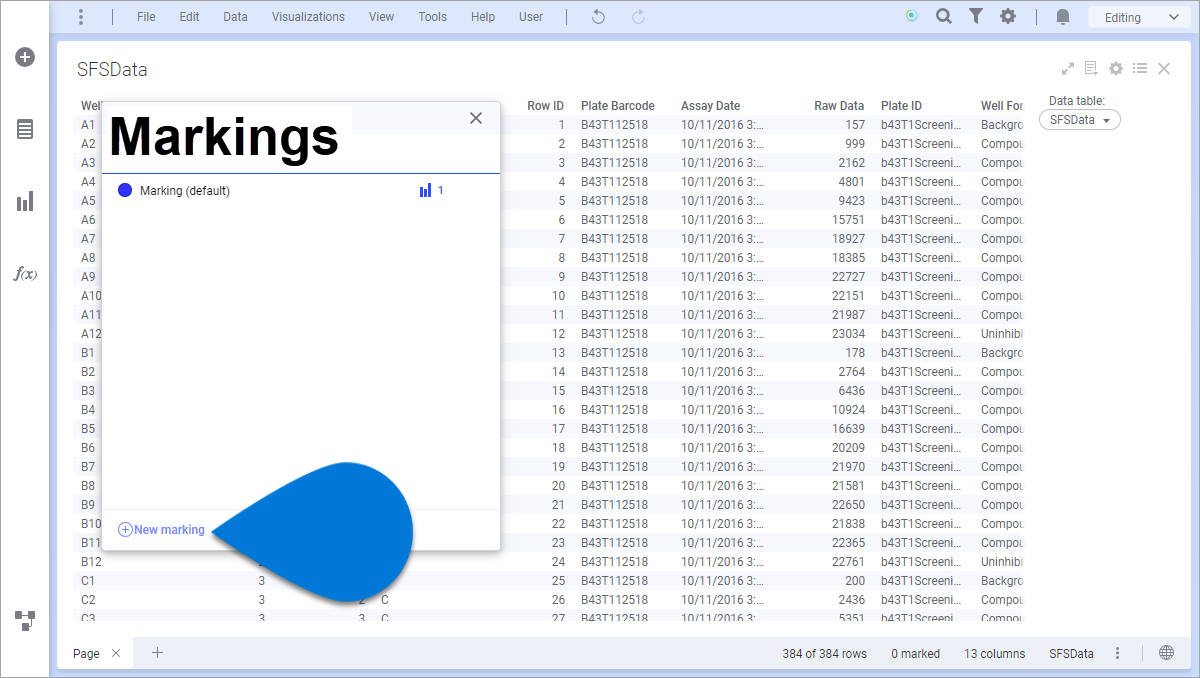Open the data canvas icon in sidebar
The width and height of the screenshot is (1200, 678).
(x=25, y=620)
